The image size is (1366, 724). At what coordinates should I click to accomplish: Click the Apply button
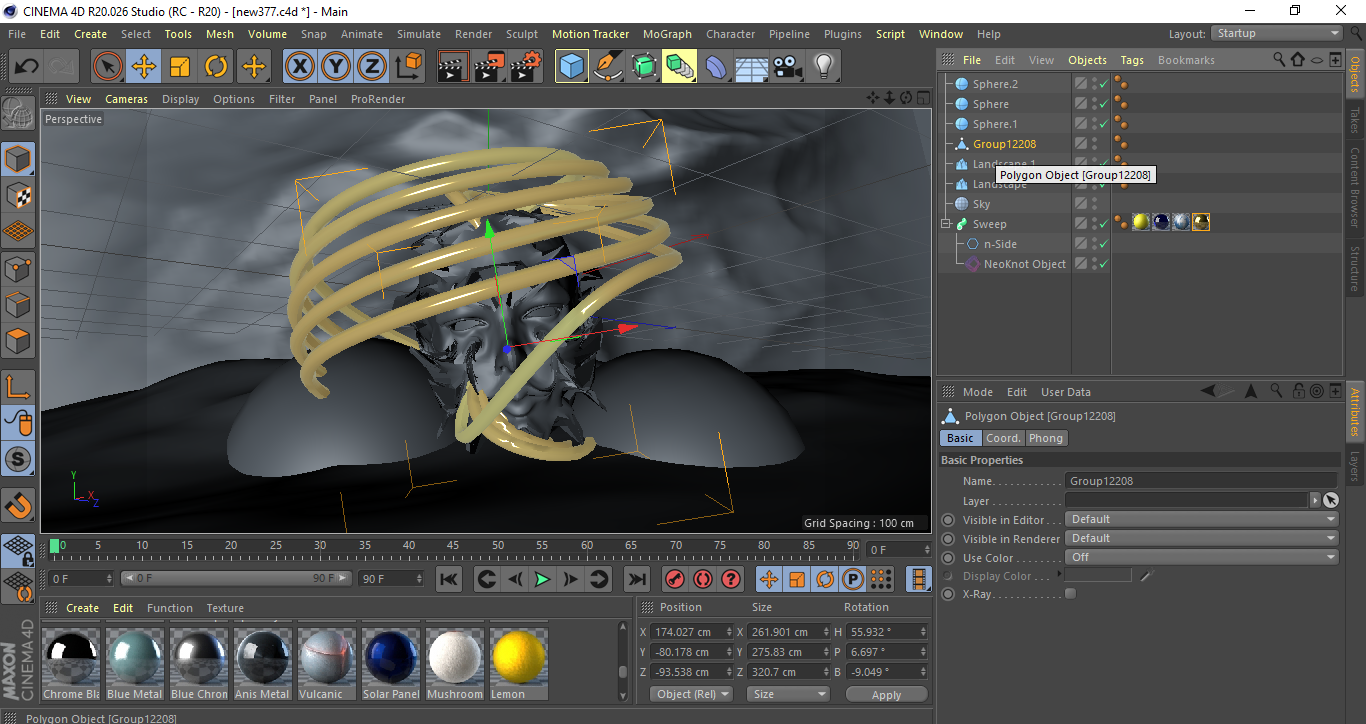886,694
